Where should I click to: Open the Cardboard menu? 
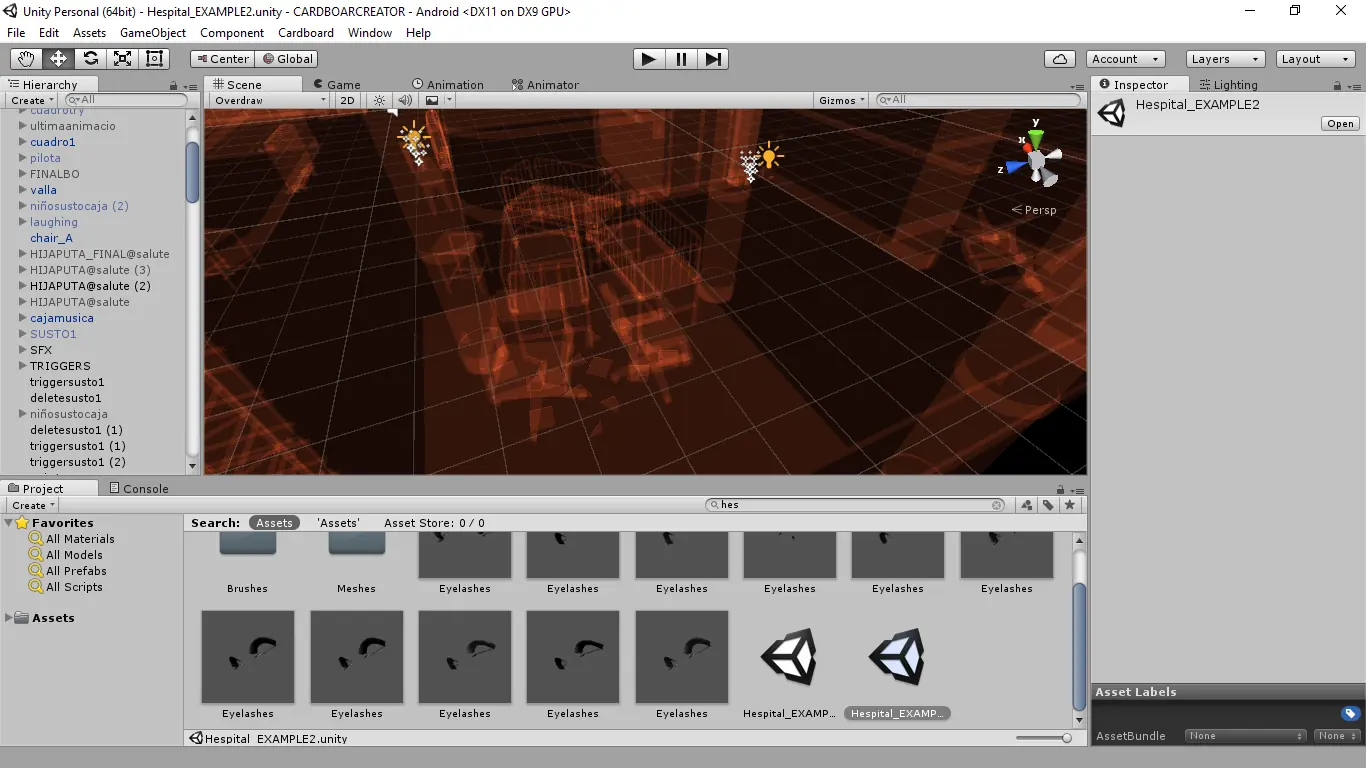click(x=306, y=33)
